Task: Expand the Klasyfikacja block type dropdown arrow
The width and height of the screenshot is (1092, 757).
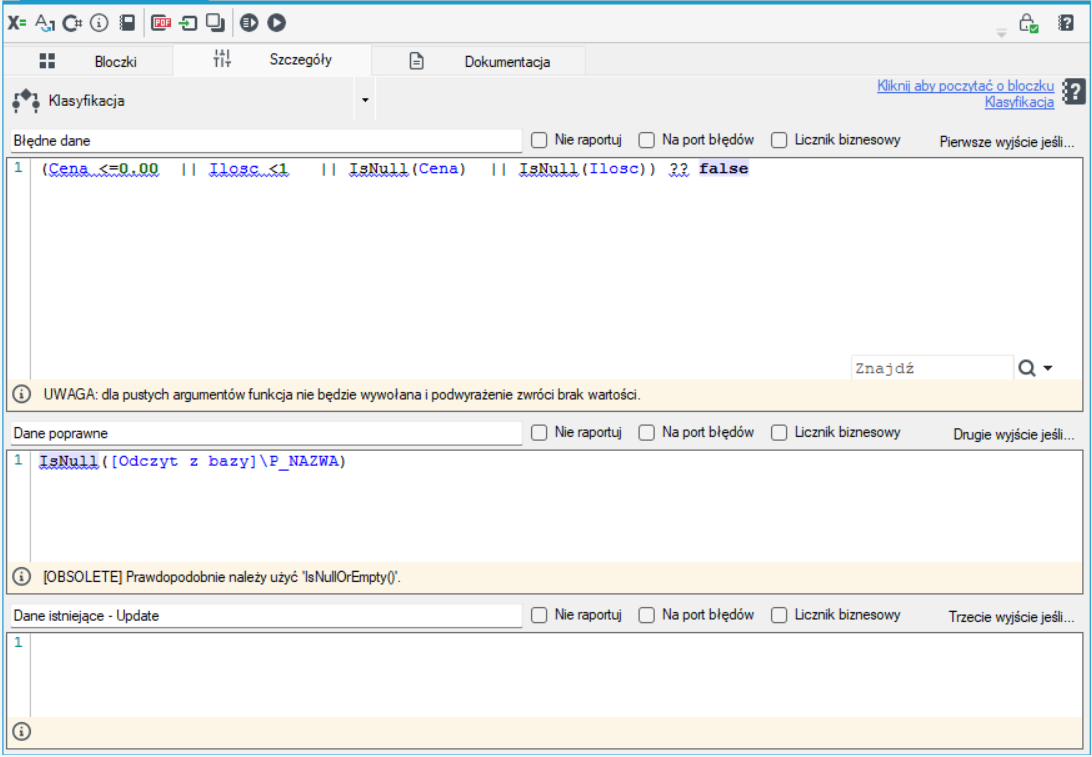Action: [365, 100]
